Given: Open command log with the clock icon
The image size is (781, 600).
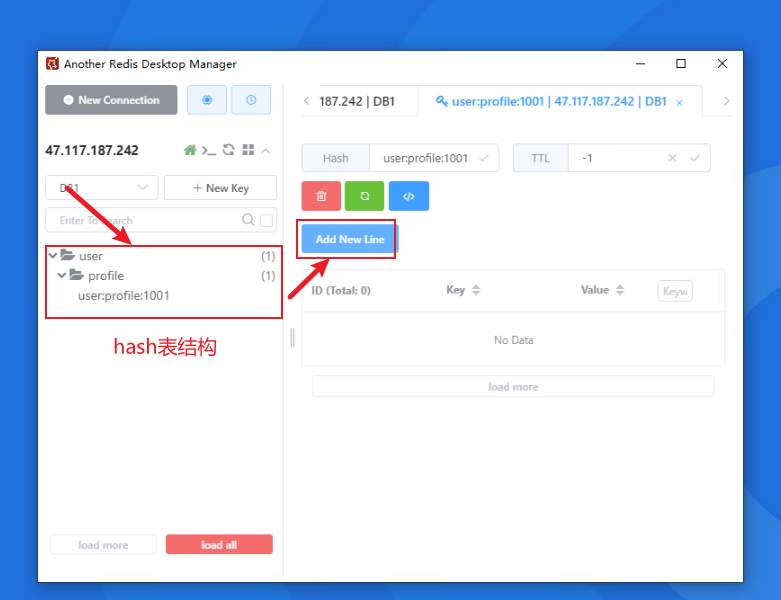Looking at the screenshot, I should [x=251, y=100].
